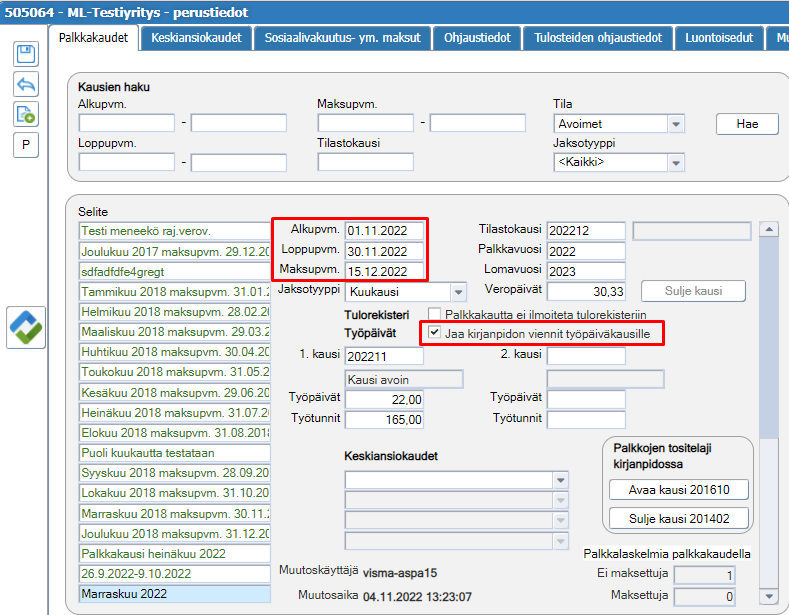
Task: Click the scroll down arrow of the list
Action: point(769,596)
